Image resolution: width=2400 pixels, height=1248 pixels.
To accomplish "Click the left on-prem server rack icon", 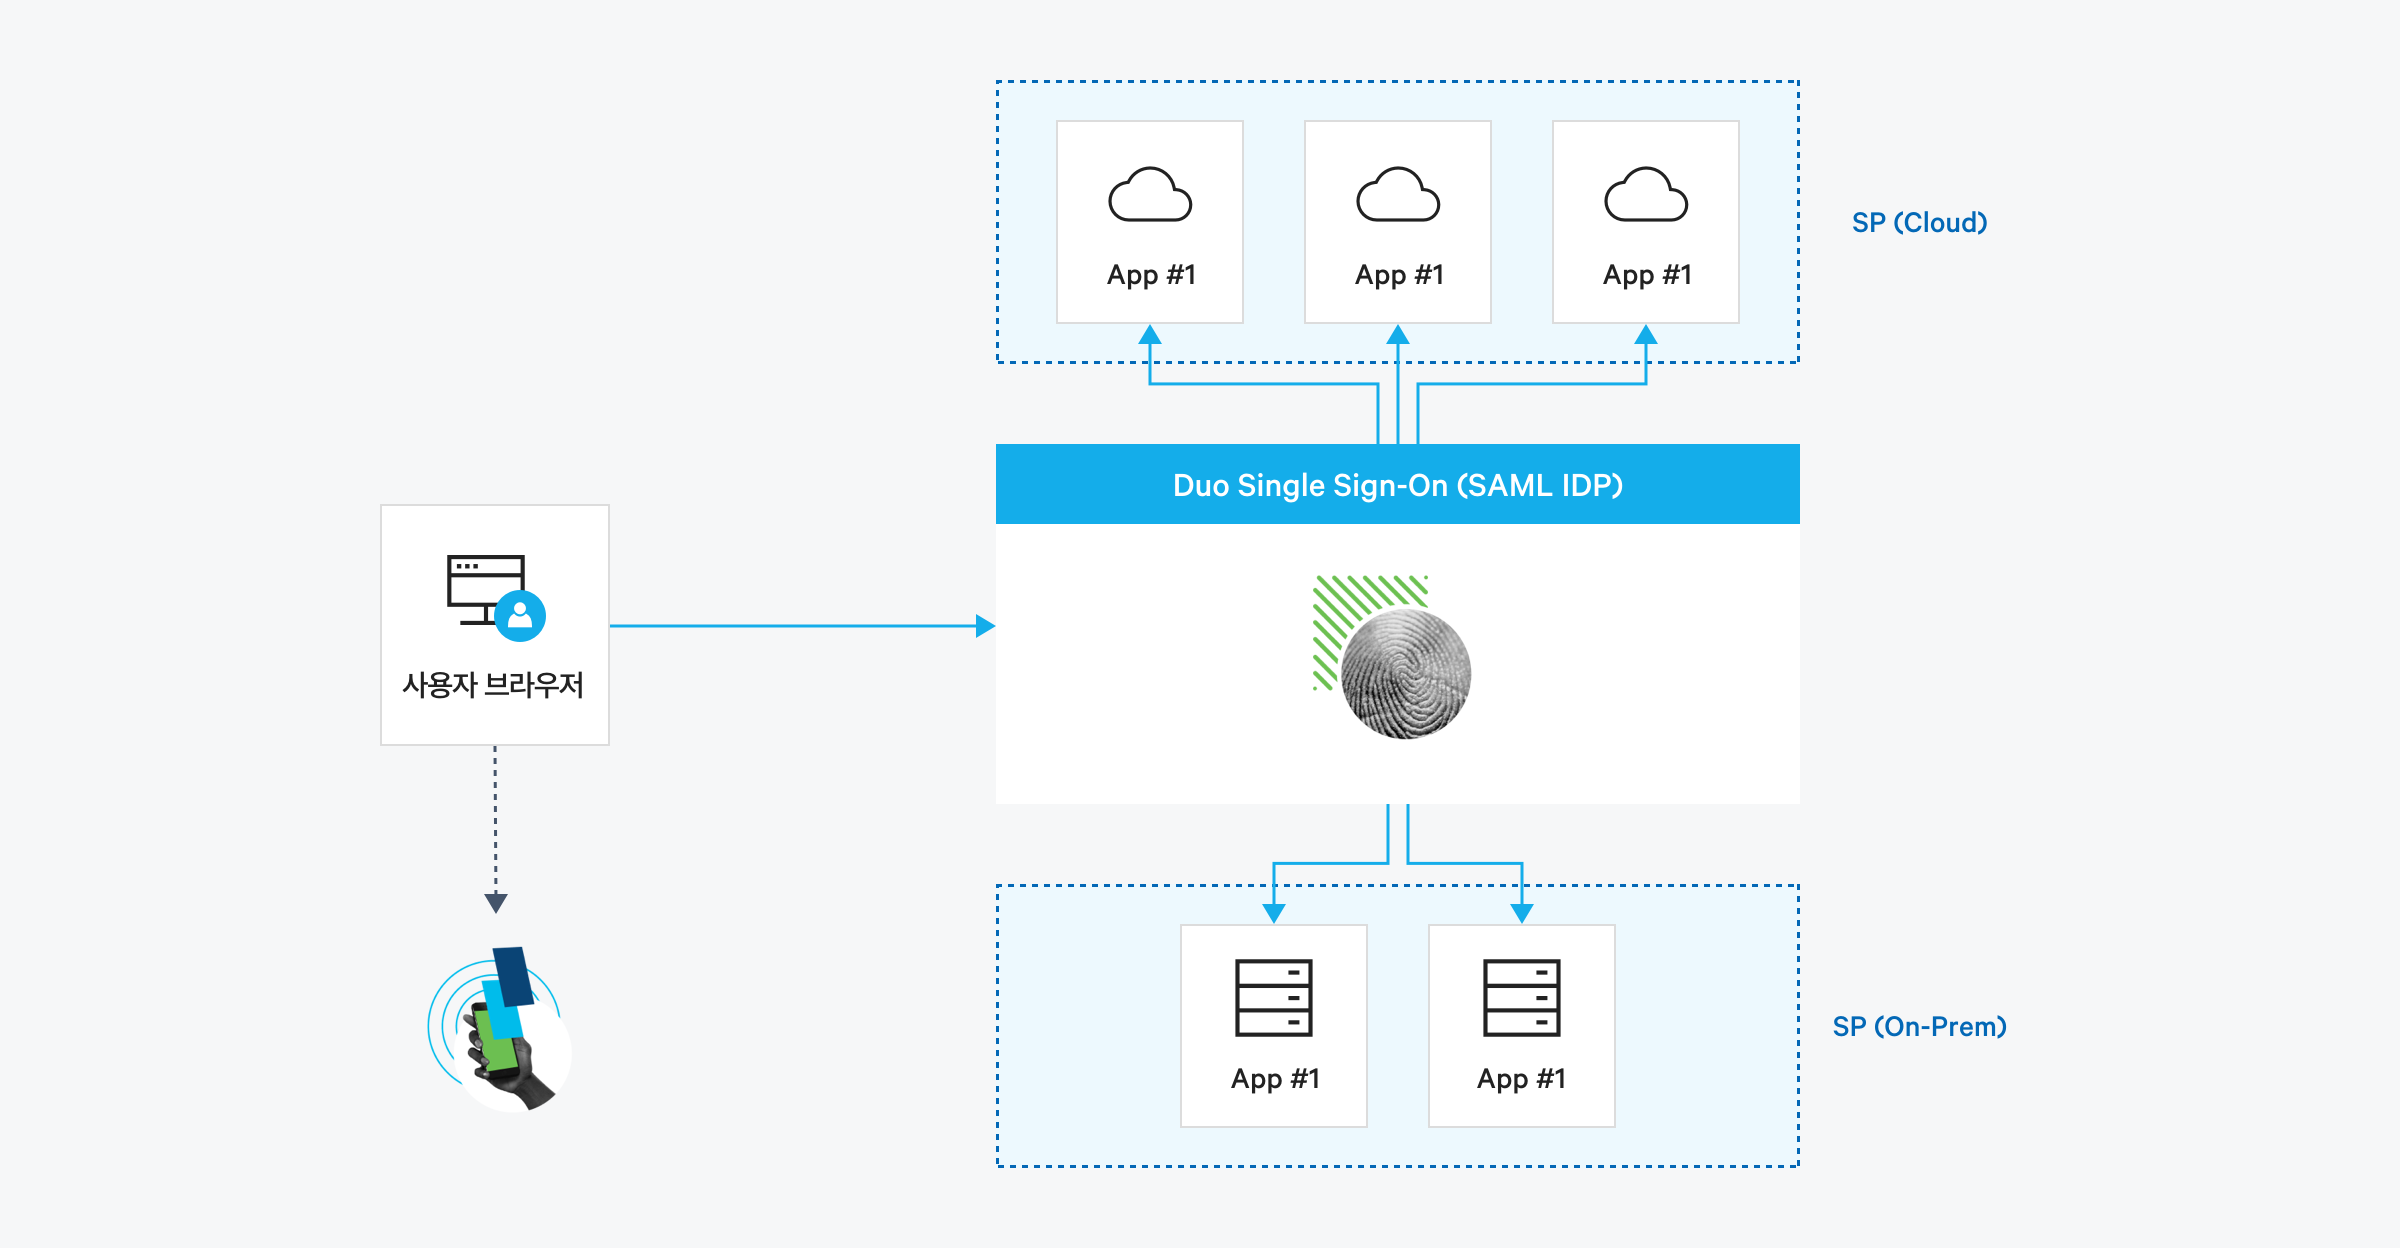I will point(1273,998).
